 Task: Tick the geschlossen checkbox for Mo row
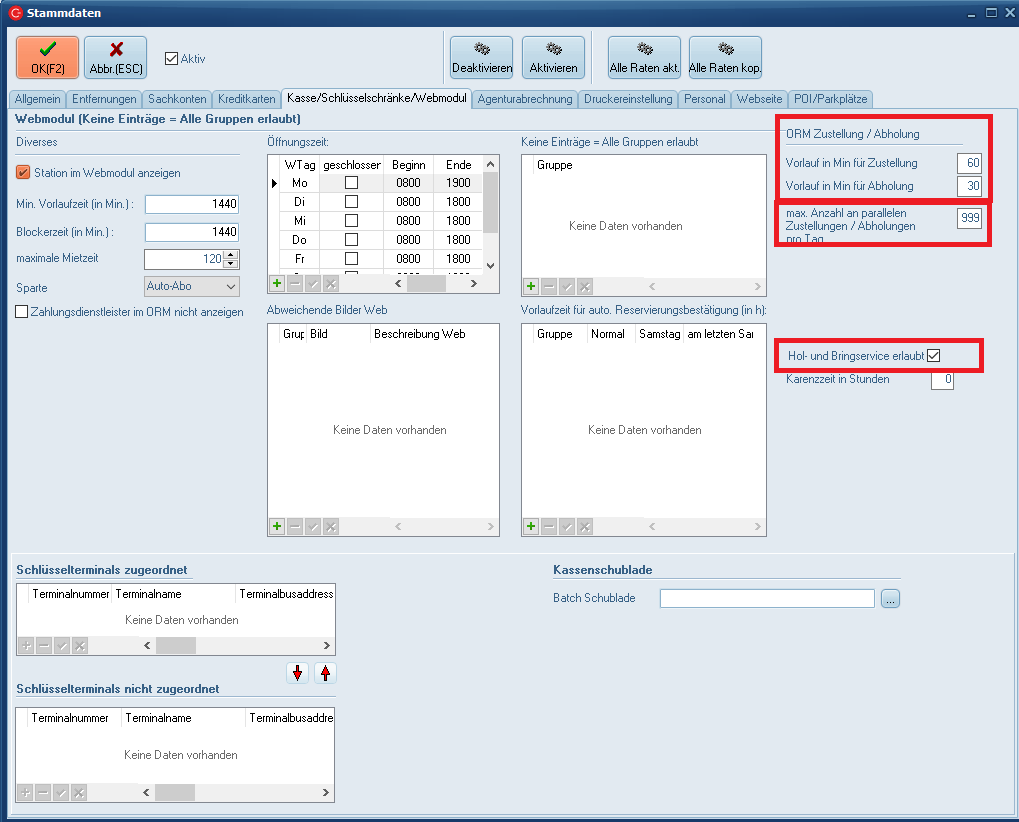(351, 183)
